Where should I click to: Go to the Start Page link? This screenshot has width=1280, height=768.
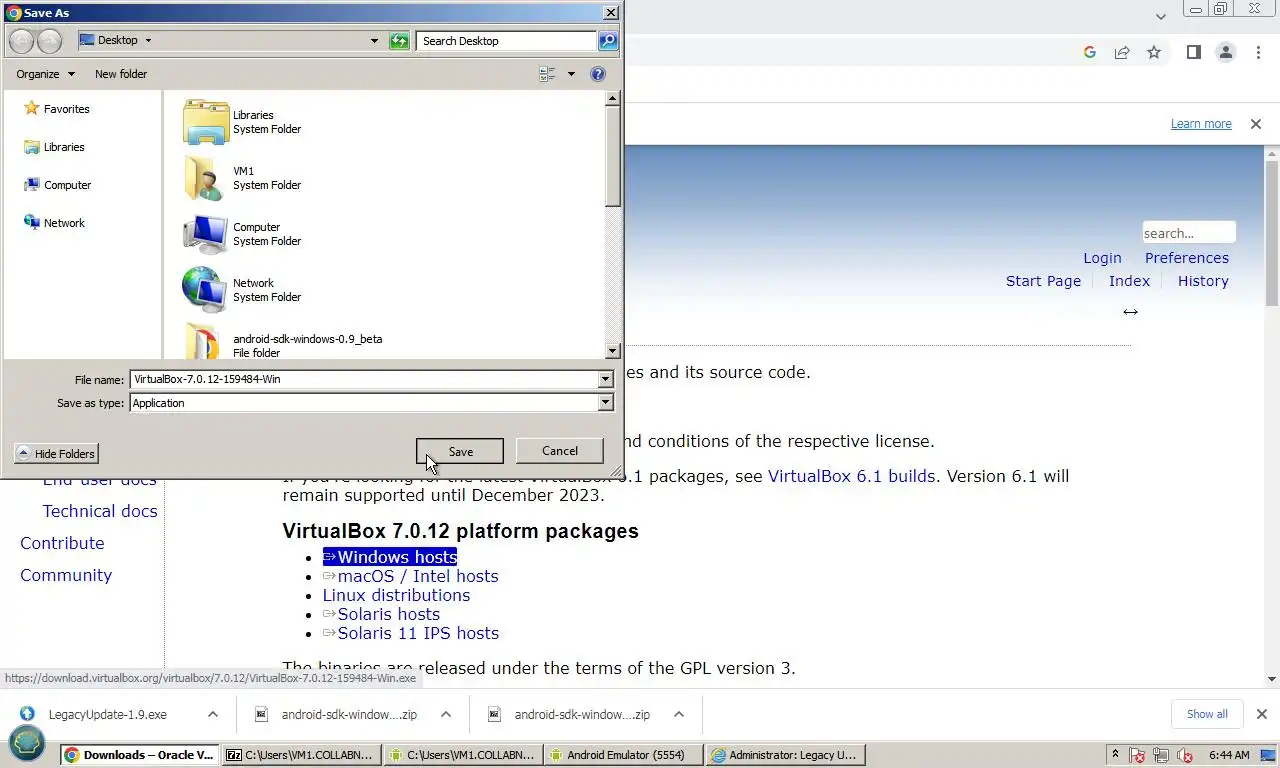pyautogui.click(x=1043, y=281)
